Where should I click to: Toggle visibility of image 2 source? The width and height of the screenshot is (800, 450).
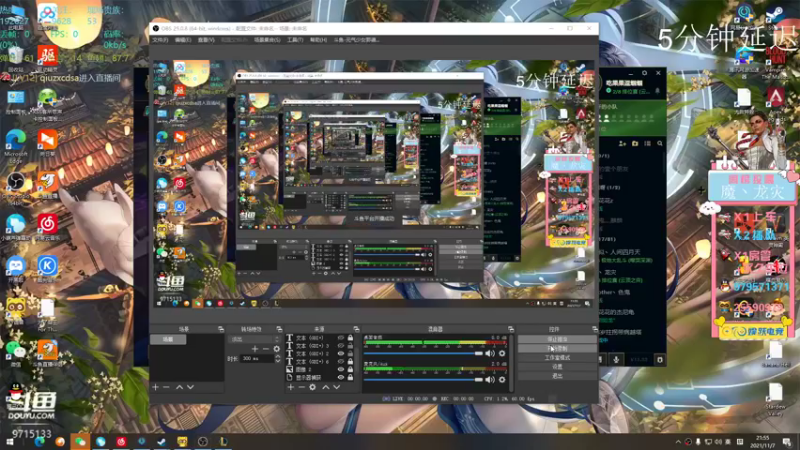341,369
